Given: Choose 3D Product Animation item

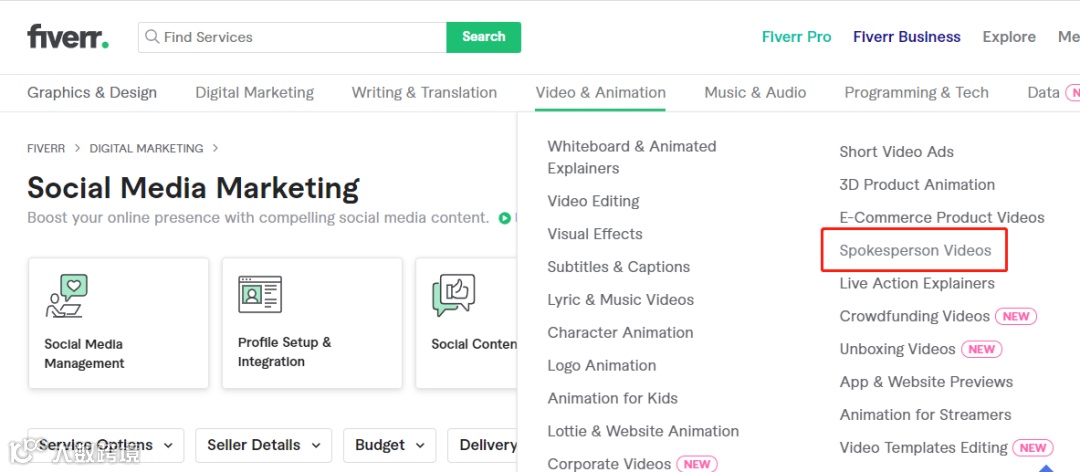Looking at the screenshot, I should click(x=917, y=185).
